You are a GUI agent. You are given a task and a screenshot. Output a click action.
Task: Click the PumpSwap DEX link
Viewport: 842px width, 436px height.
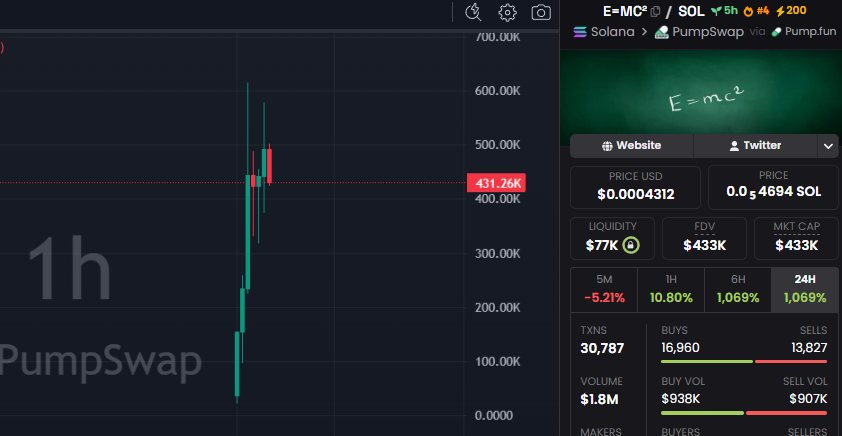point(698,32)
